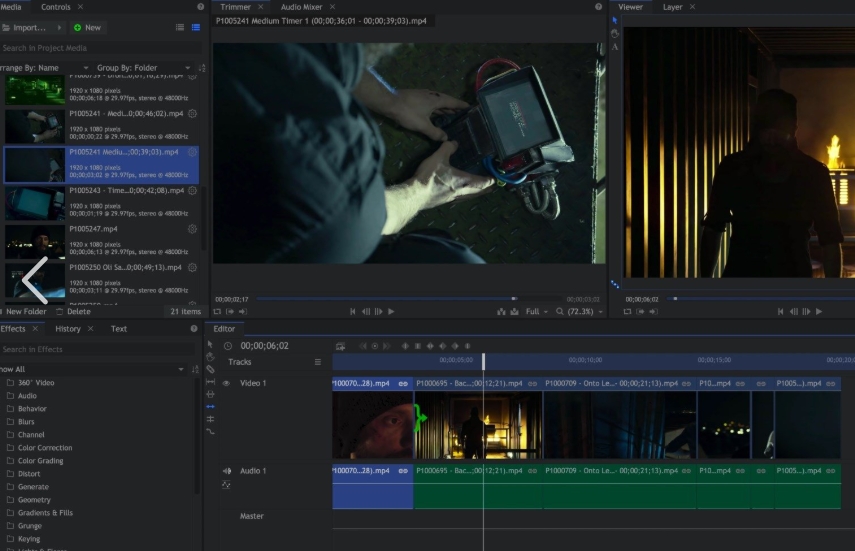The width and height of the screenshot is (855, 551).
Task: Expand the Keying effects folder
Action: click(x=23, y=539)
